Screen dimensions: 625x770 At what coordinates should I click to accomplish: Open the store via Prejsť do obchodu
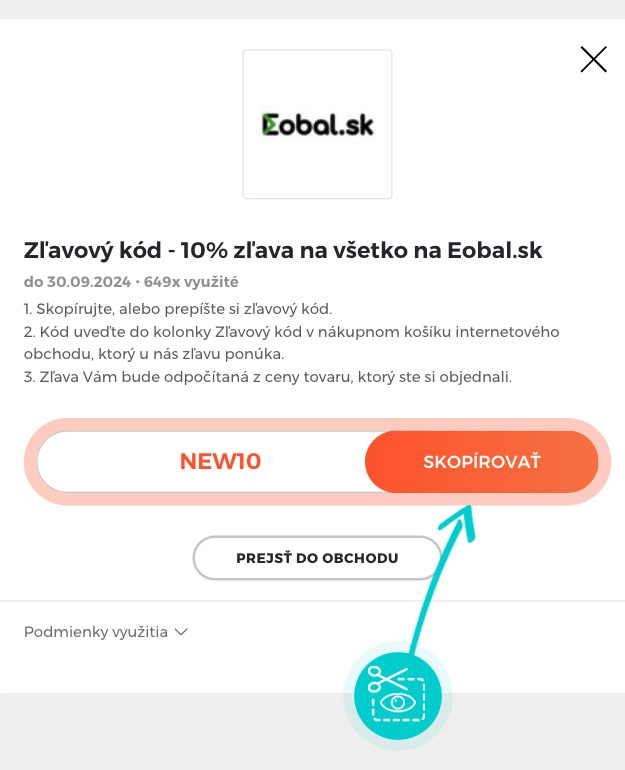pos(317,558)
